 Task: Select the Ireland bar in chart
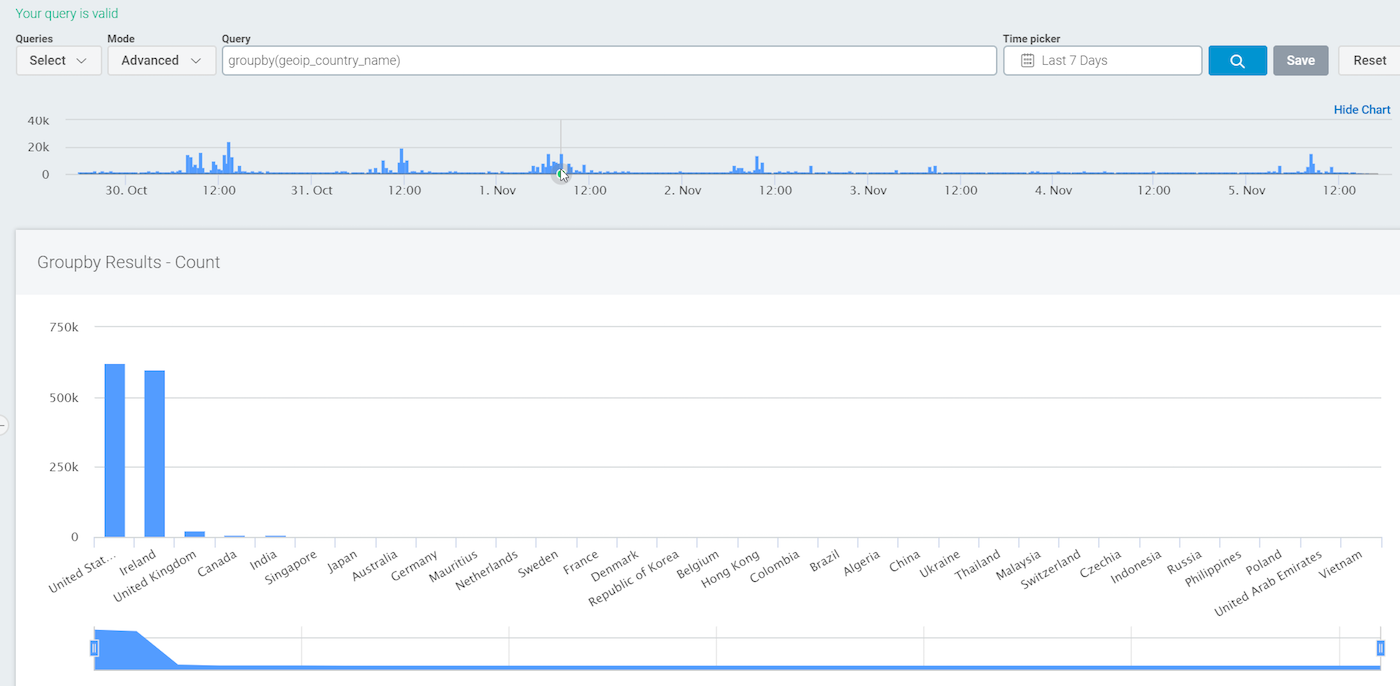pos(155,454)
